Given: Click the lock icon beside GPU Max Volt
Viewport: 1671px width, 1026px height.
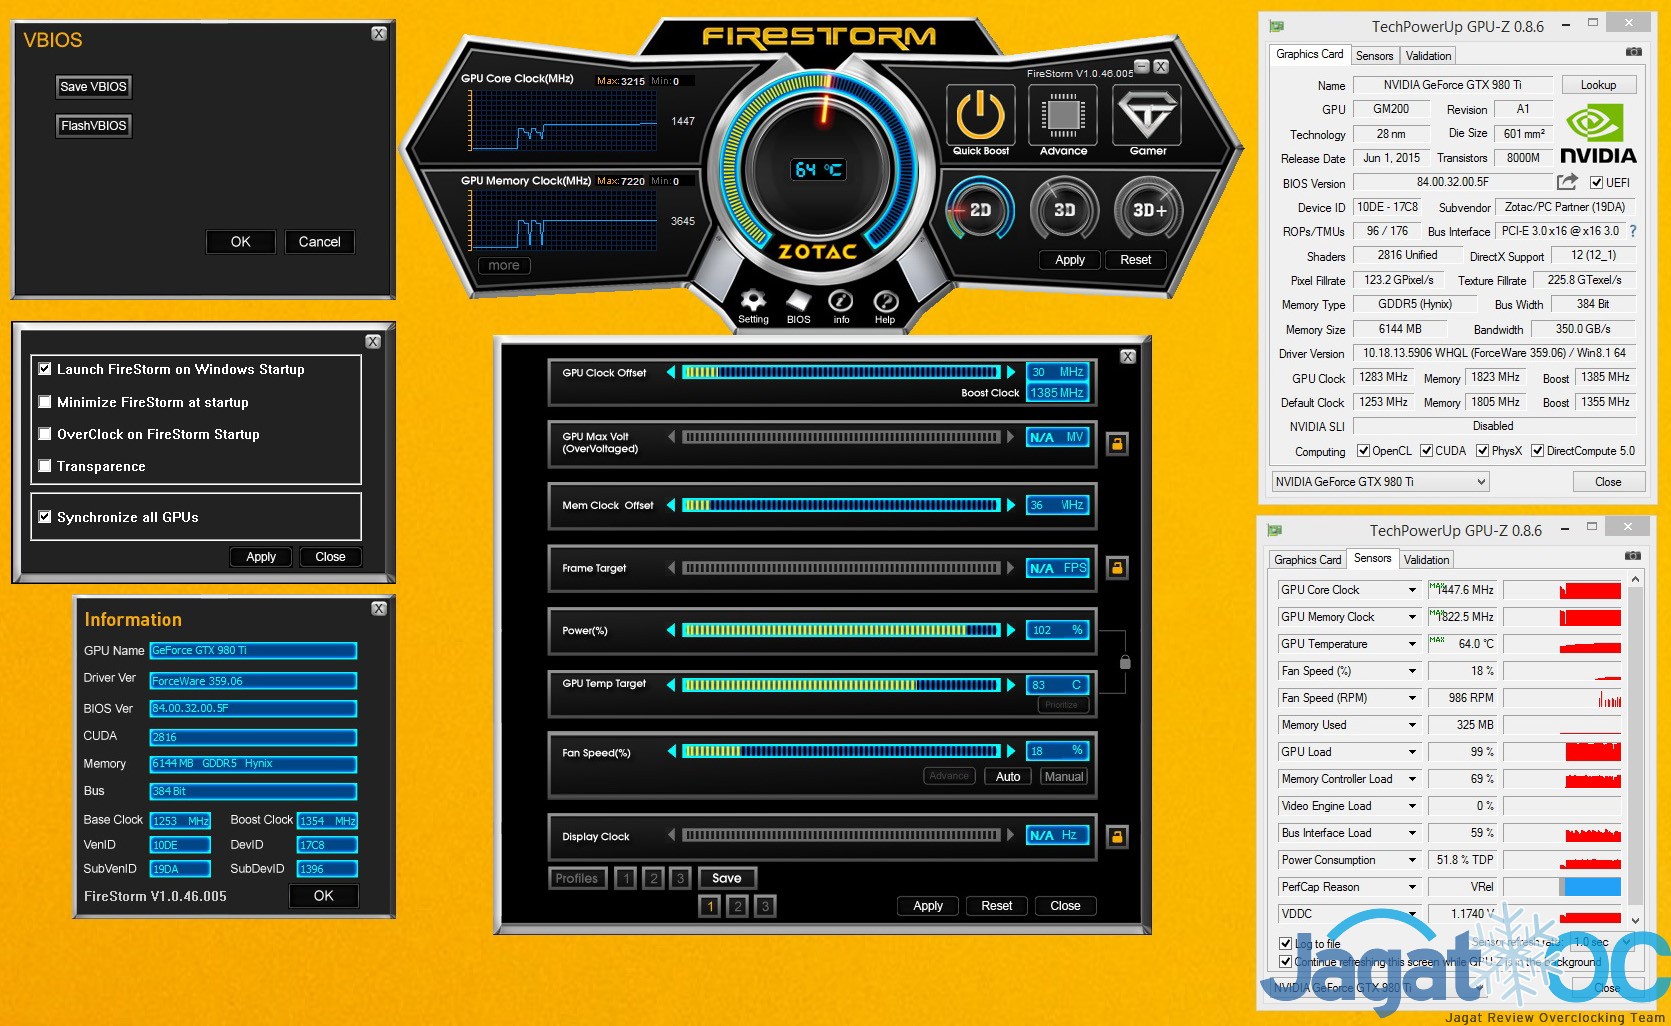Looking at the screenshot, I should tap(1117, 443).
